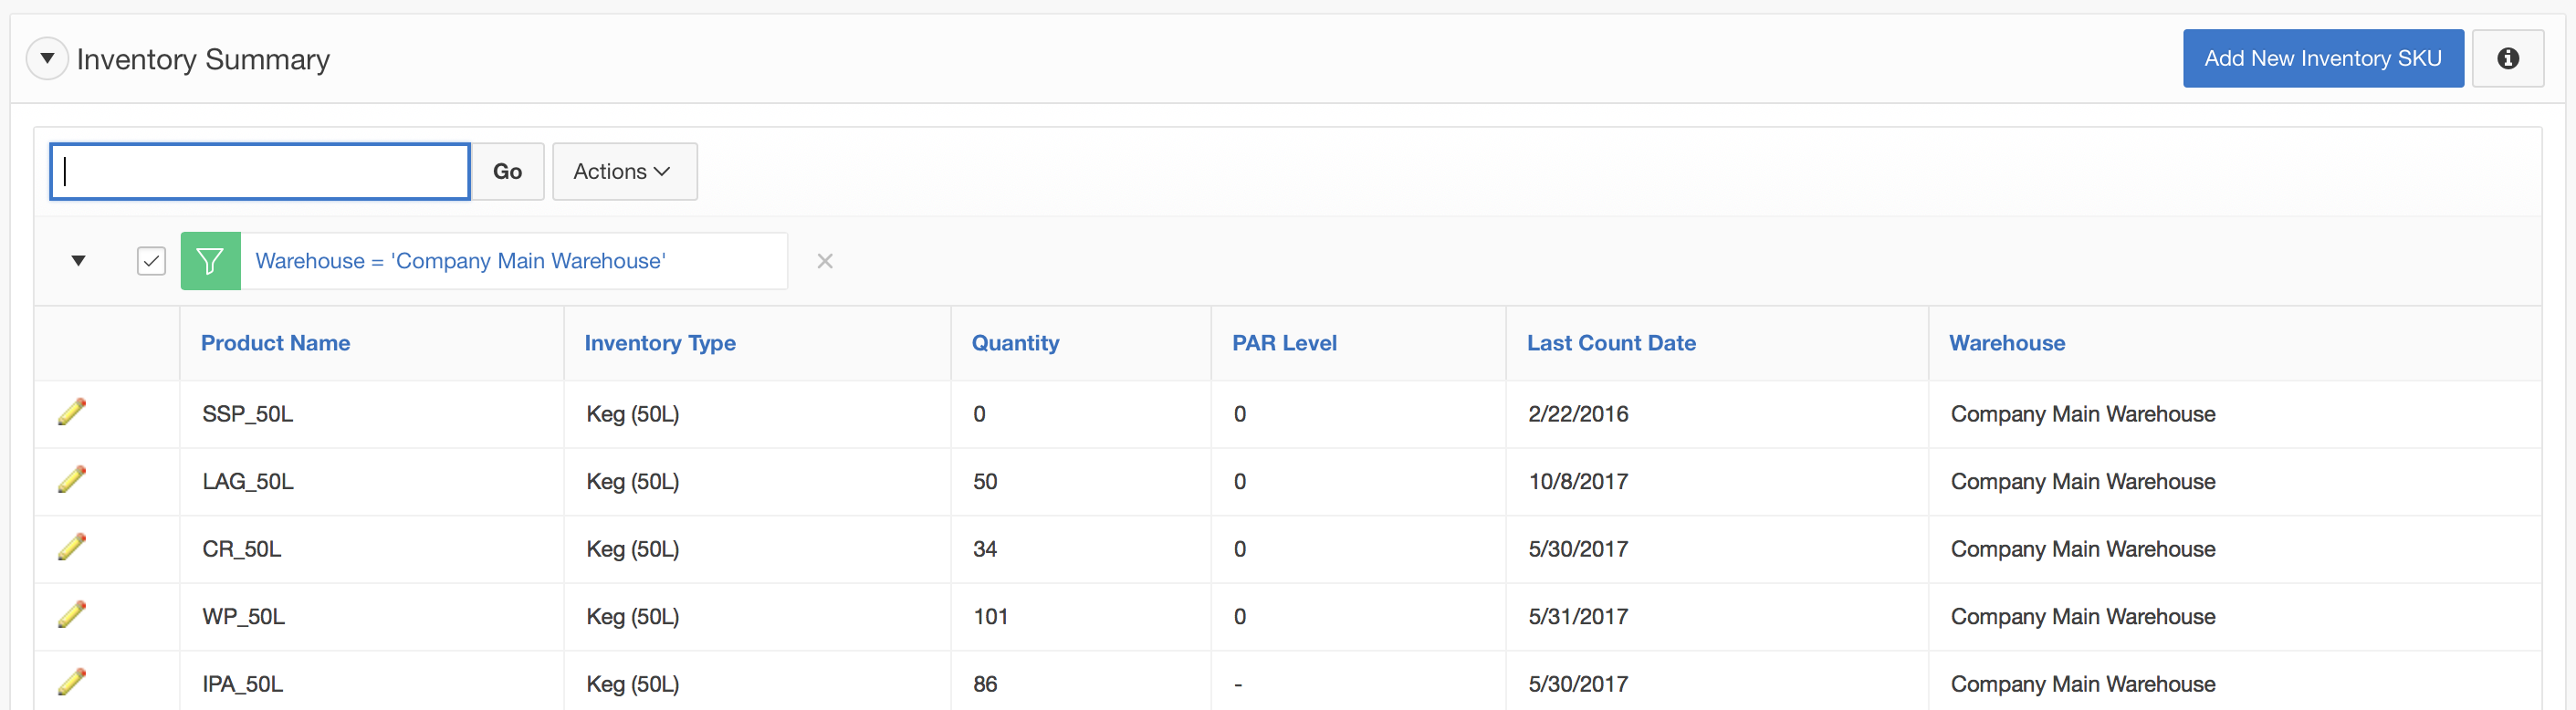This screenshot has width=2576, height=710.
Task: Collapse the filter row triangle
Action: [x=78, y=261]
